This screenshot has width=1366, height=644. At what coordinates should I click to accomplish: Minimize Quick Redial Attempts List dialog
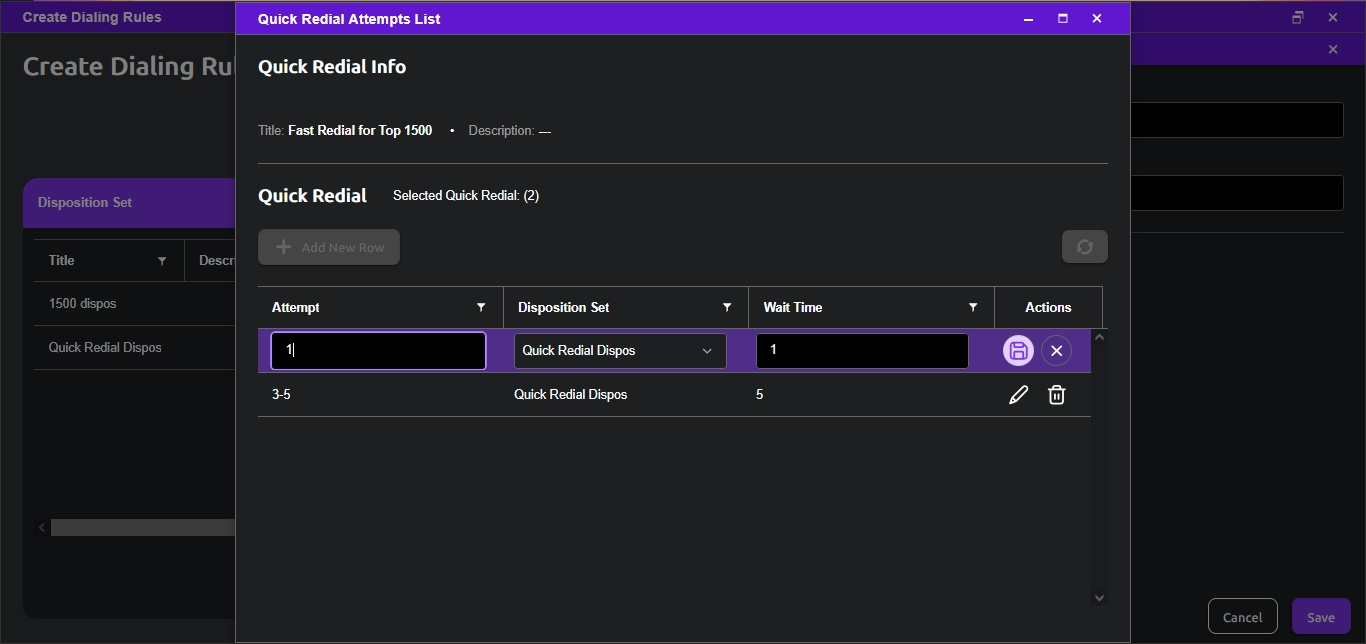[1029, 18]
